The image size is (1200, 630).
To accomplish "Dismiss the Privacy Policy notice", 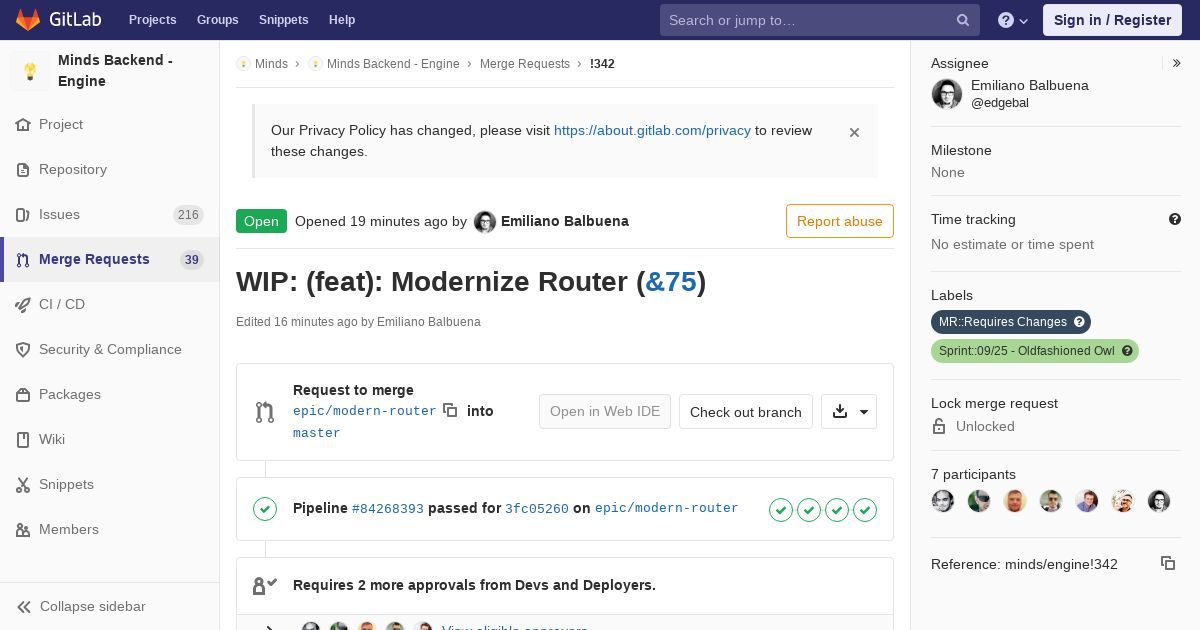I will [854, 132].
